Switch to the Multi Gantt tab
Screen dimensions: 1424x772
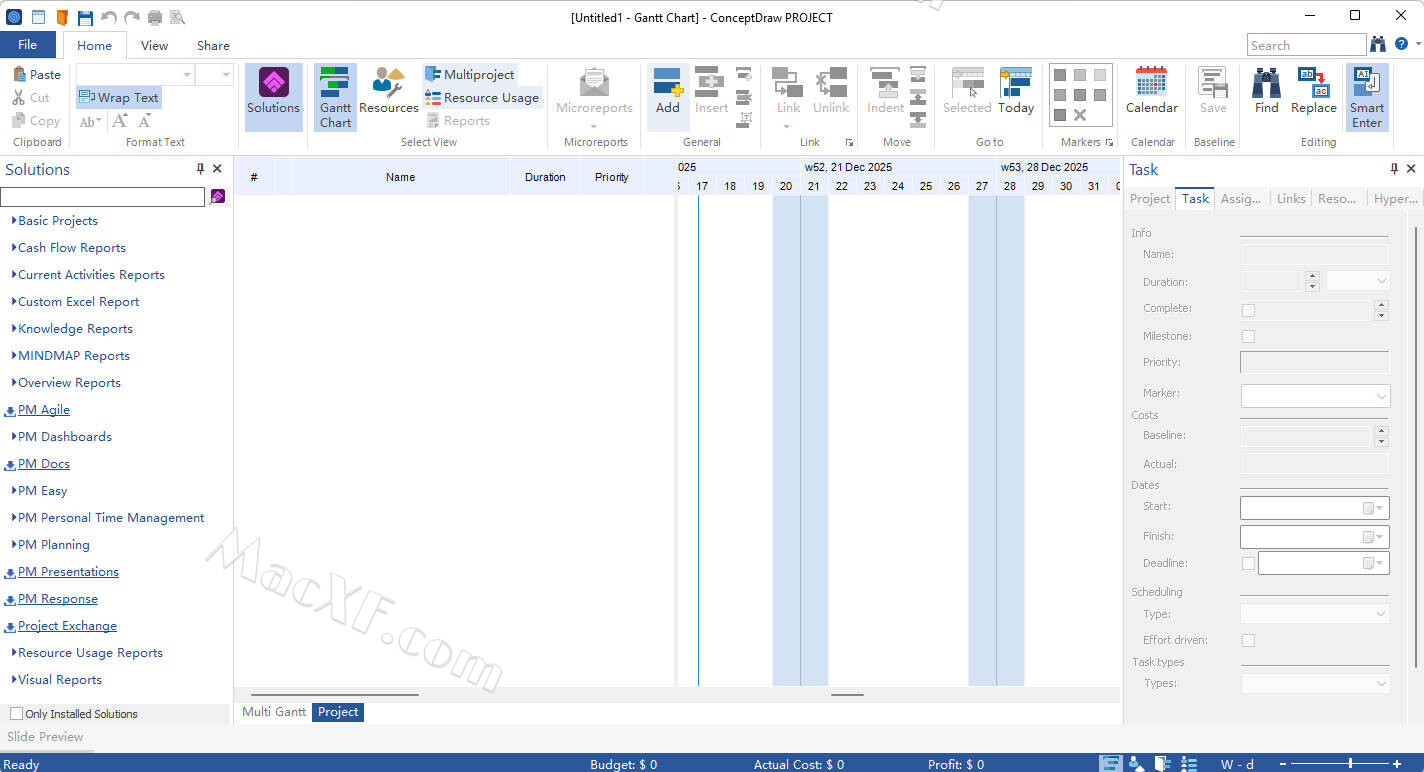[x=274, y=712]
